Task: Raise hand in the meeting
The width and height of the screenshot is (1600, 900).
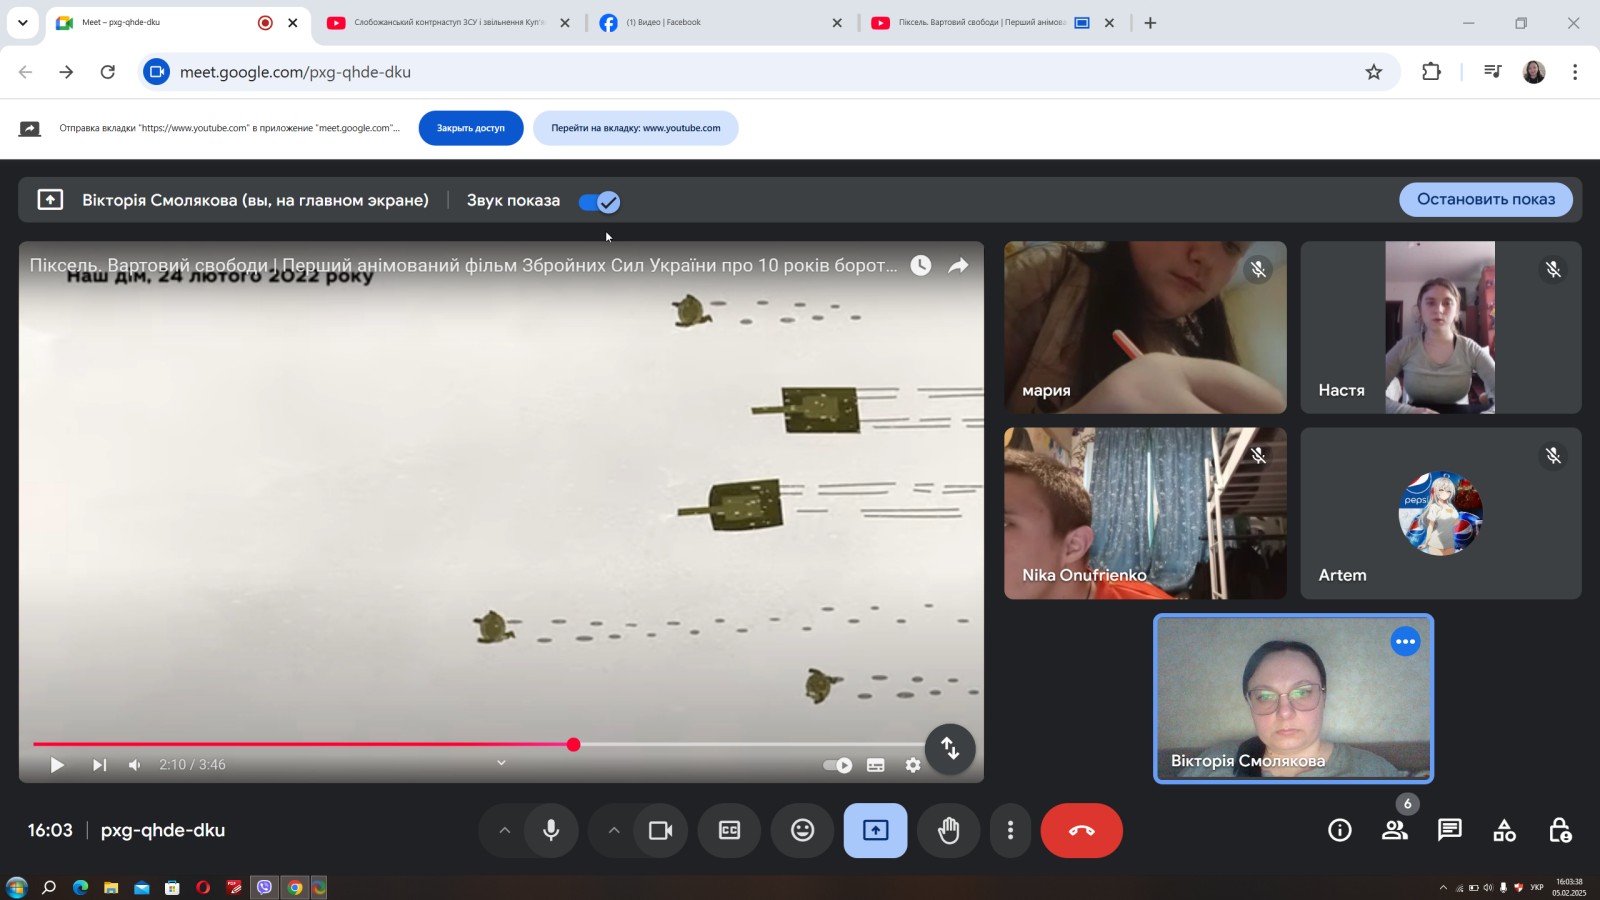Action: 949,830
